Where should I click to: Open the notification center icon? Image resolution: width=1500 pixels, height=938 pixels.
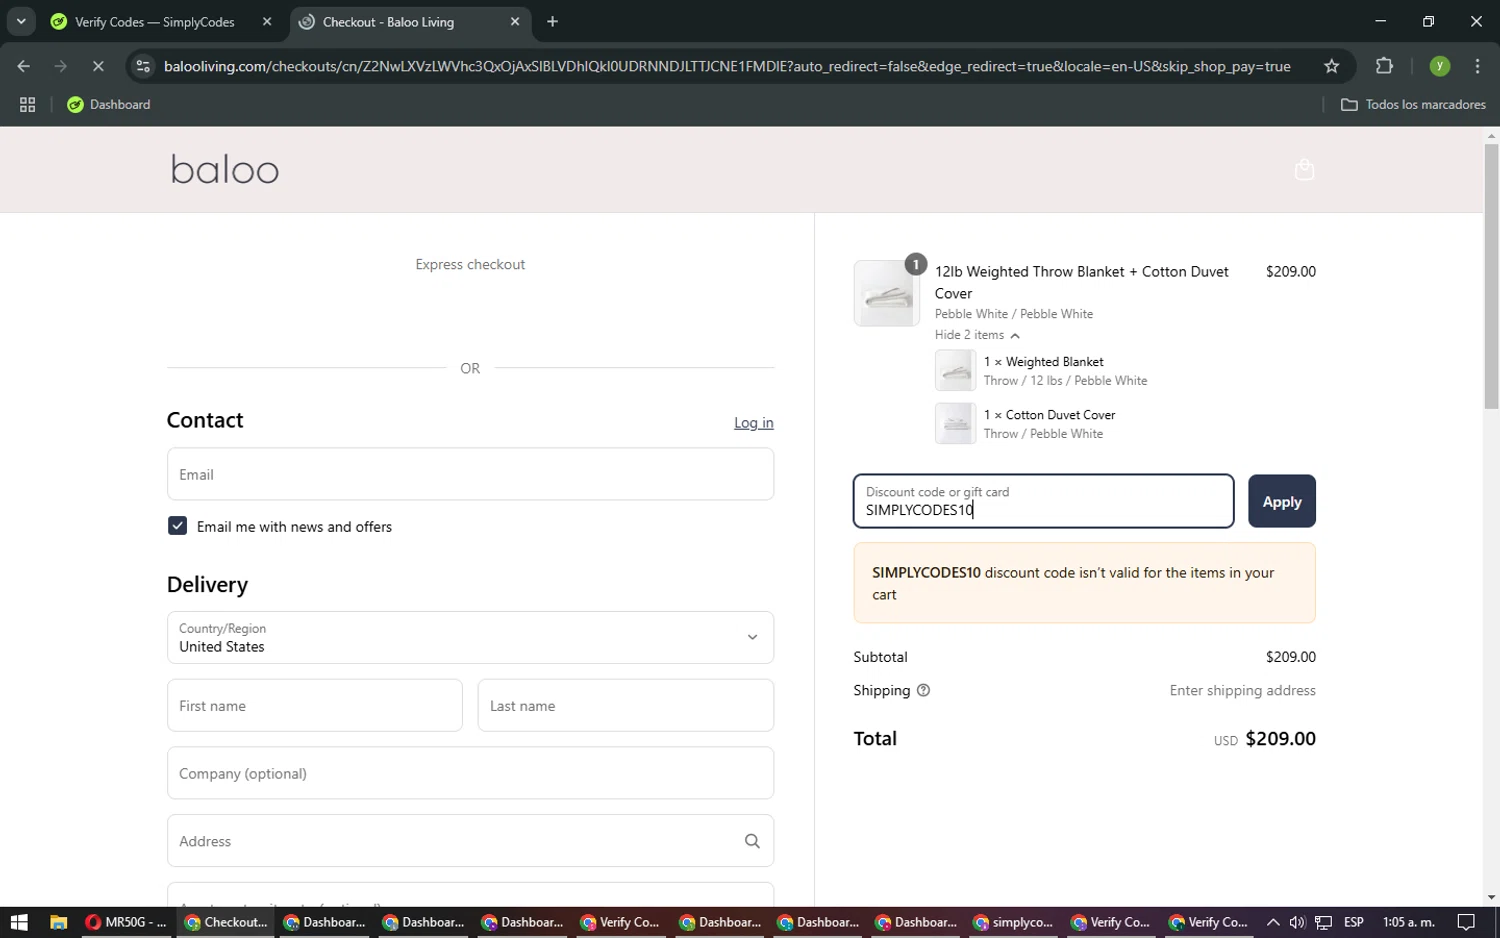click(x=1466, y=922)
